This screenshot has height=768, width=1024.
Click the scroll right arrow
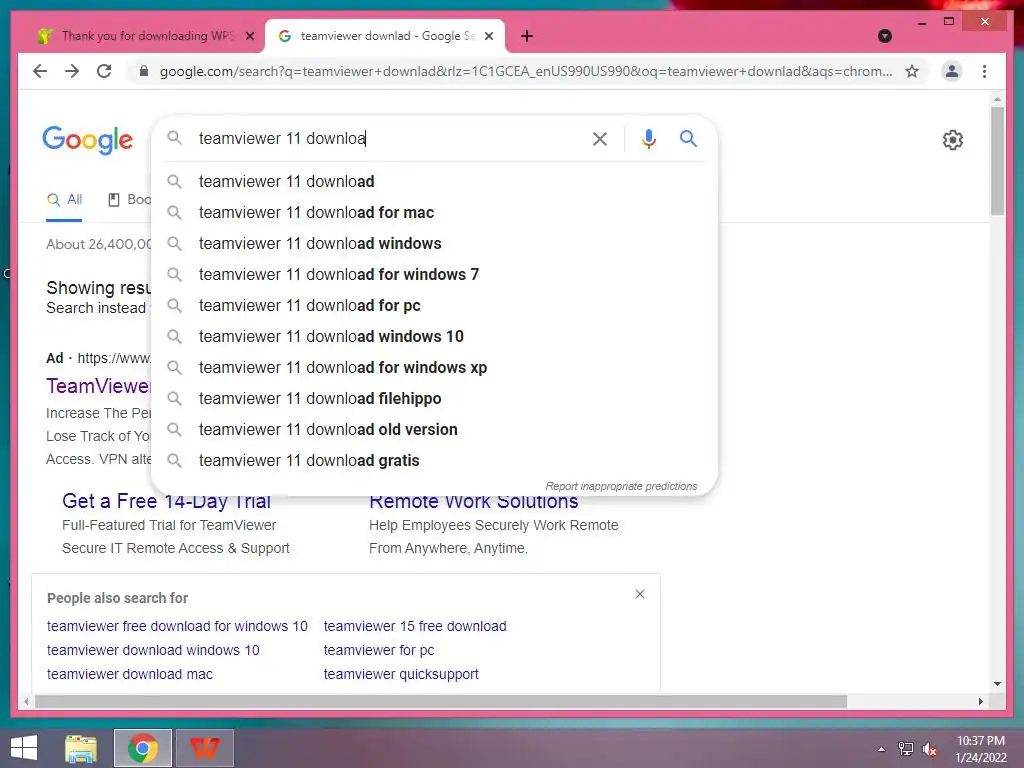[980, 701]
